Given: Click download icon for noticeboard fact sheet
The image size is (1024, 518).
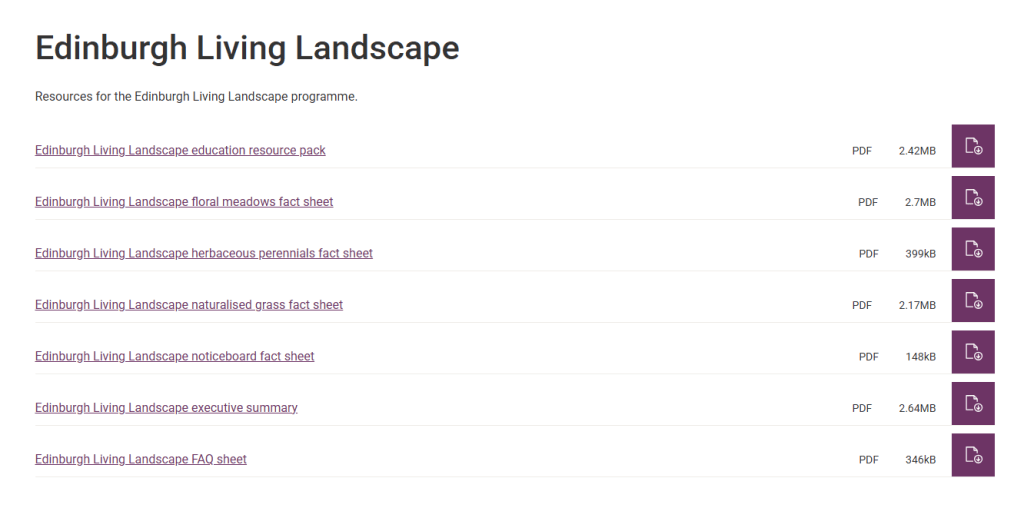Looking at the screenshot, I should click(972, 352).
